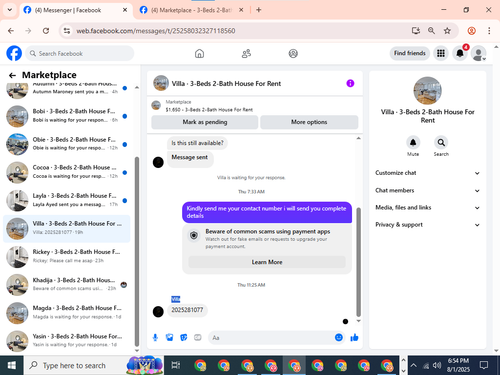
Task: Click Mark as pending button
Action: [x=205, y=122]
